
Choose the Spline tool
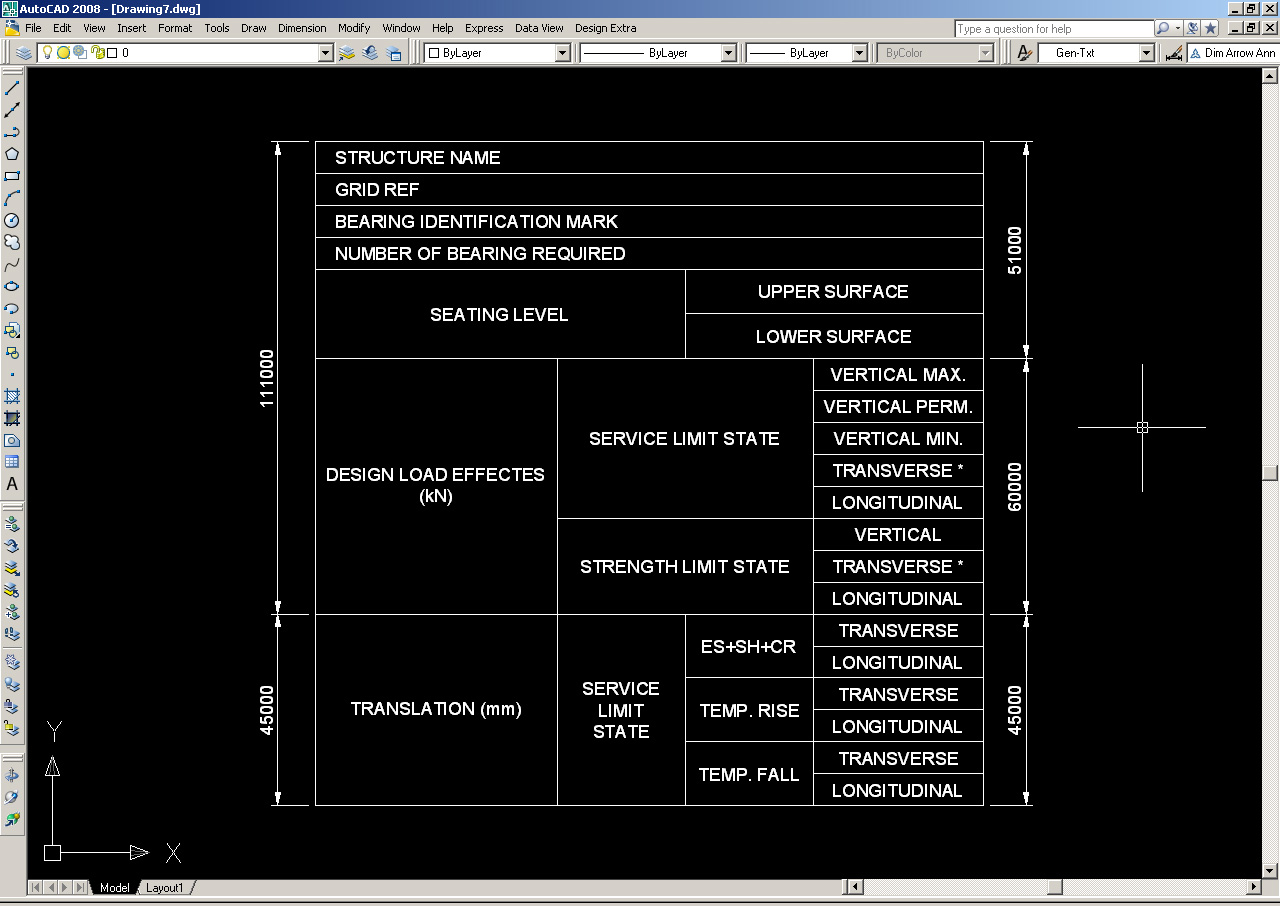(x=13, y=264)
